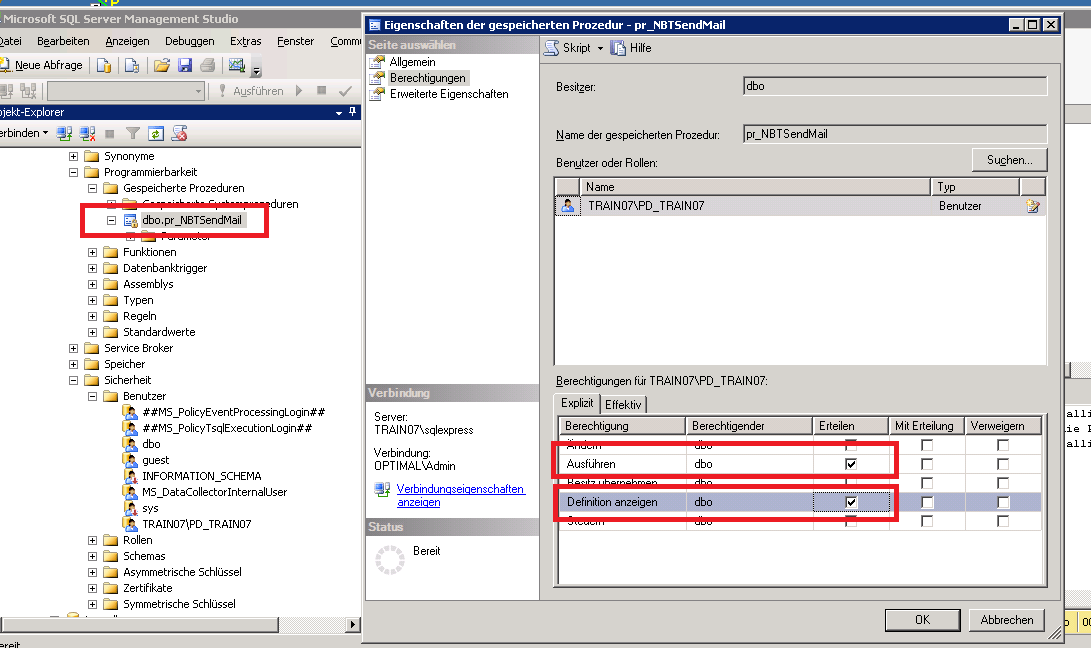This screenshot has width=1091, height=648.
Task: Check Verweigern for Ausführen permission
Action: tap(1003, 464)
